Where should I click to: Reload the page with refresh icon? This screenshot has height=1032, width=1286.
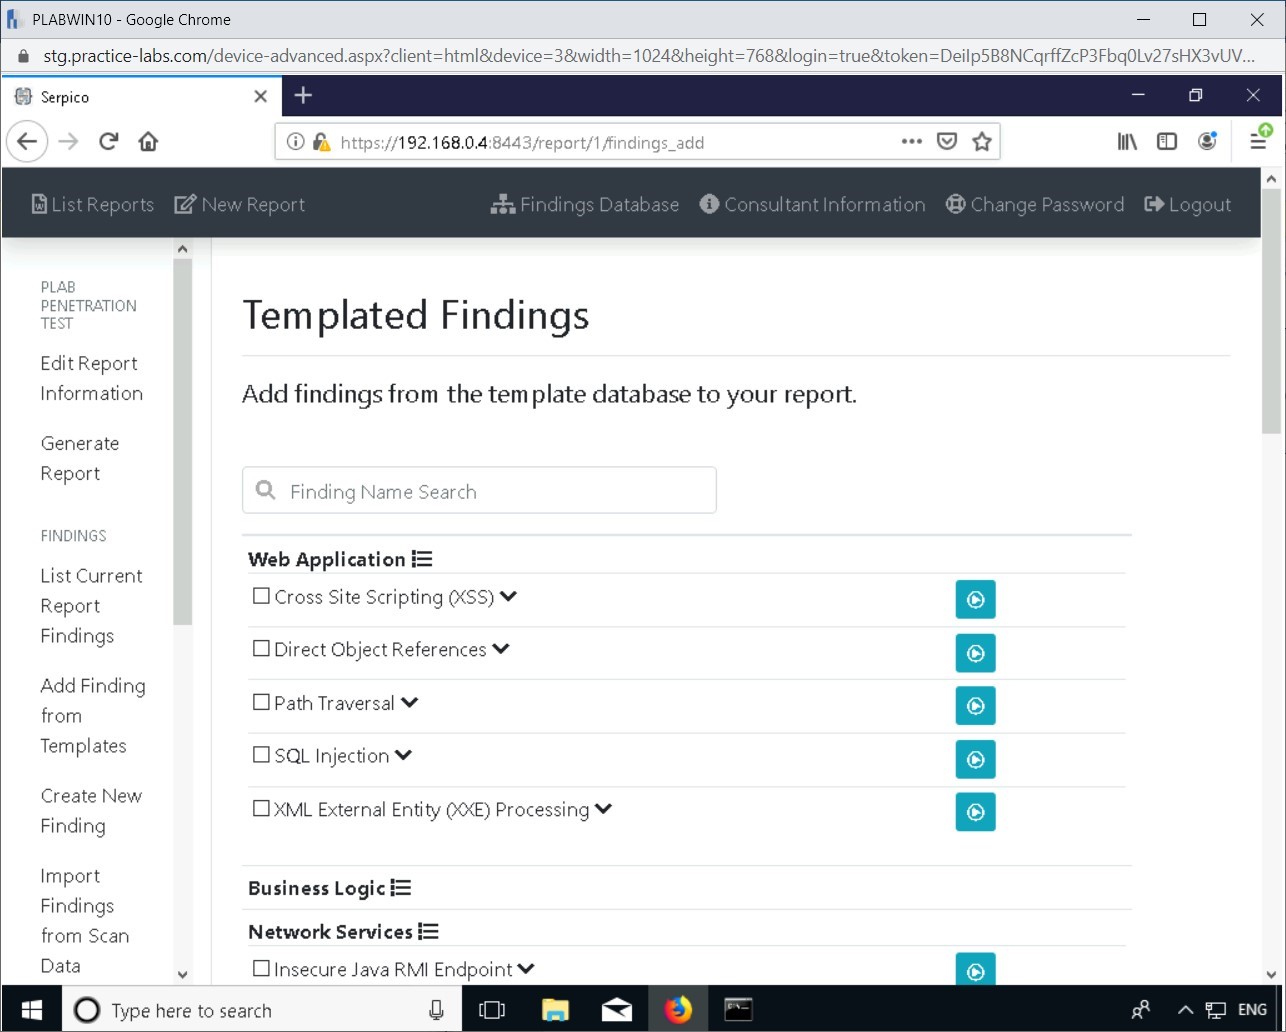tap(109, 142)
